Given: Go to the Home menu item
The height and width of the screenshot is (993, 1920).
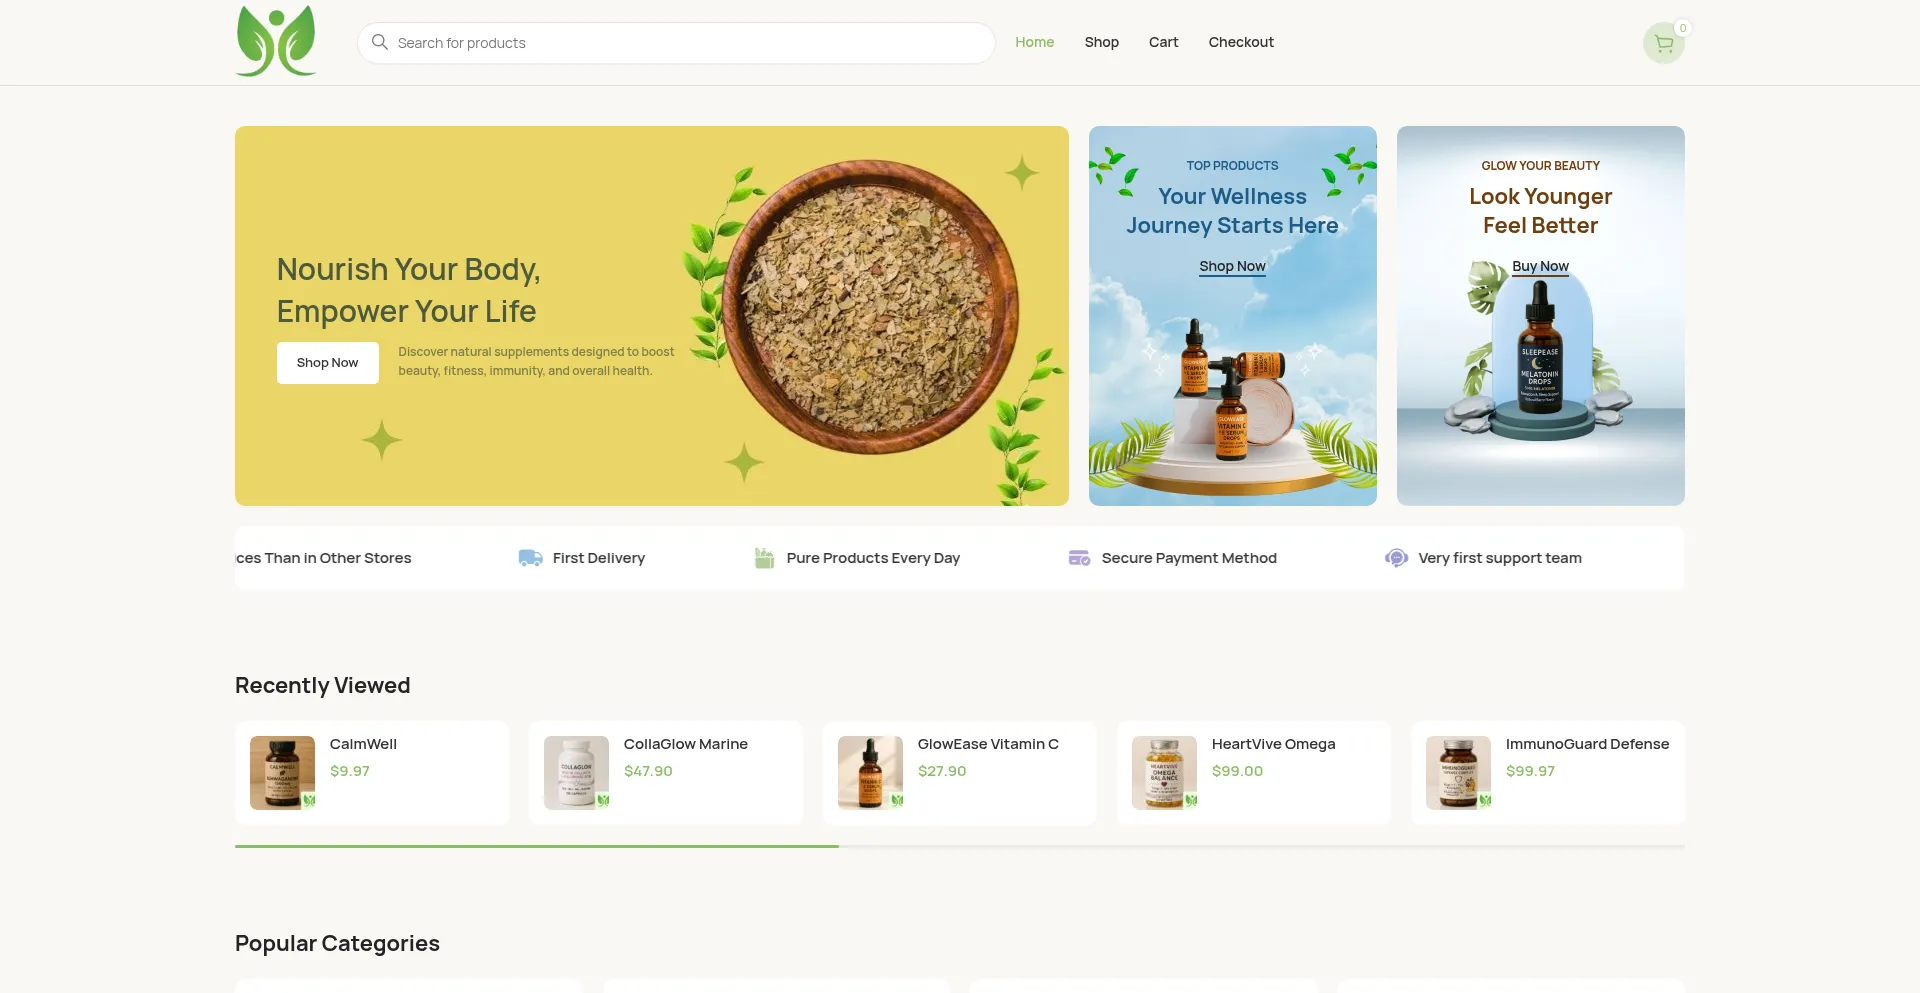Looking at the screenshot, I should coord(1034,42).
